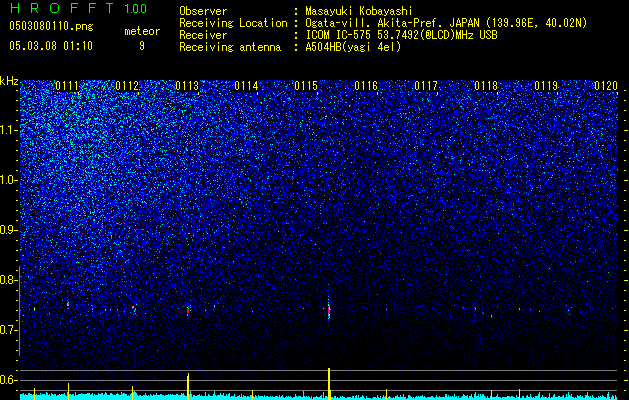Click the kHz axis unit label
629x400 pixels.
10,81
